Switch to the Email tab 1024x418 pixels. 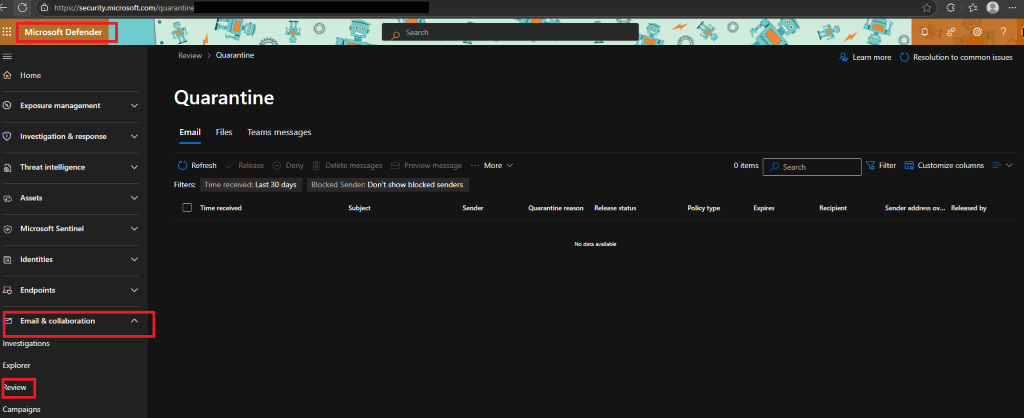tap(190, 132)
